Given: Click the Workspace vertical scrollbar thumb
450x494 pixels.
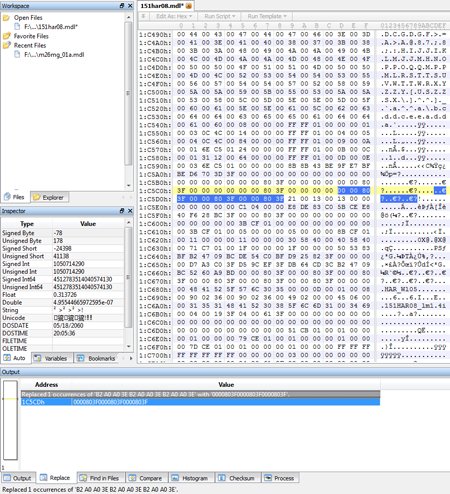Looking at the screenshot, I should pos(129,93).
